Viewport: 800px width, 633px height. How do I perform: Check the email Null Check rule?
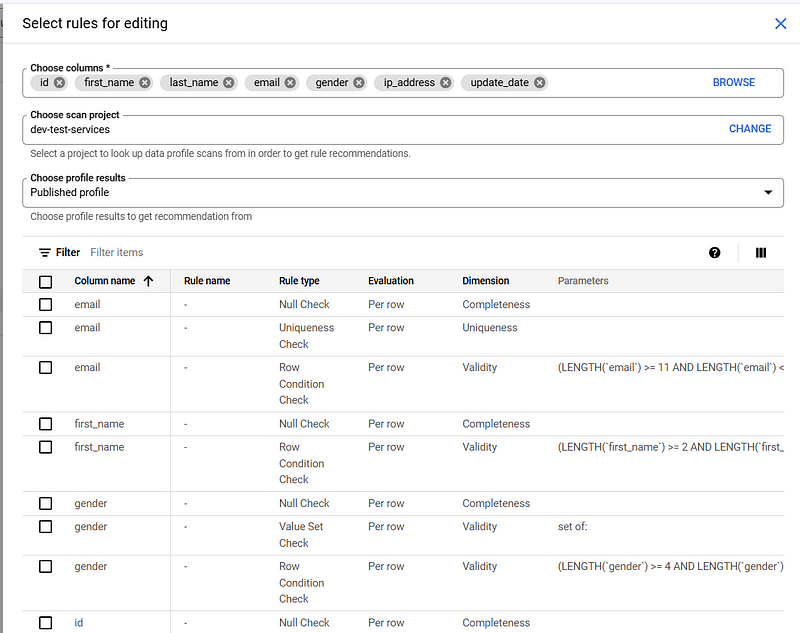point(46,305)
